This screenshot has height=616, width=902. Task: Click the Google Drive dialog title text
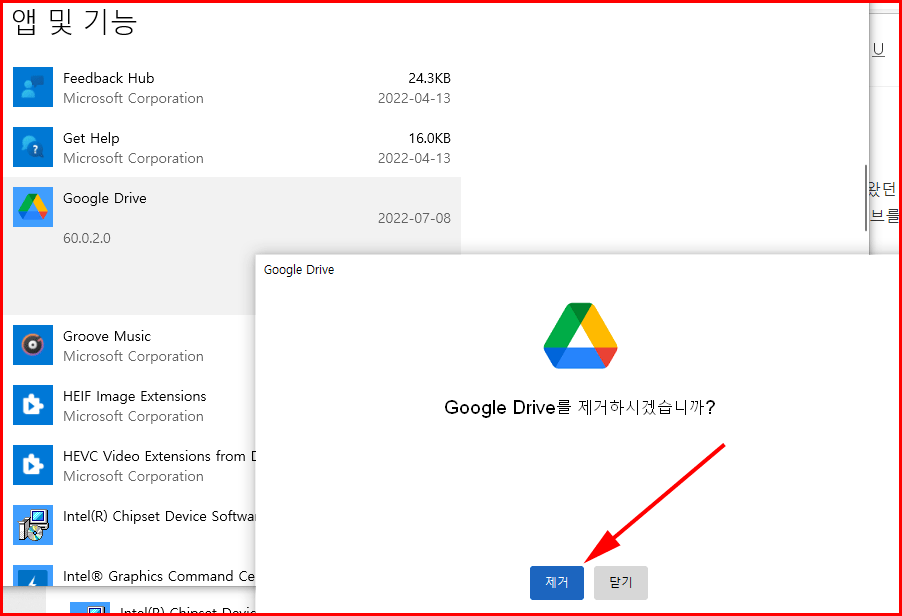tap(299, 270)
